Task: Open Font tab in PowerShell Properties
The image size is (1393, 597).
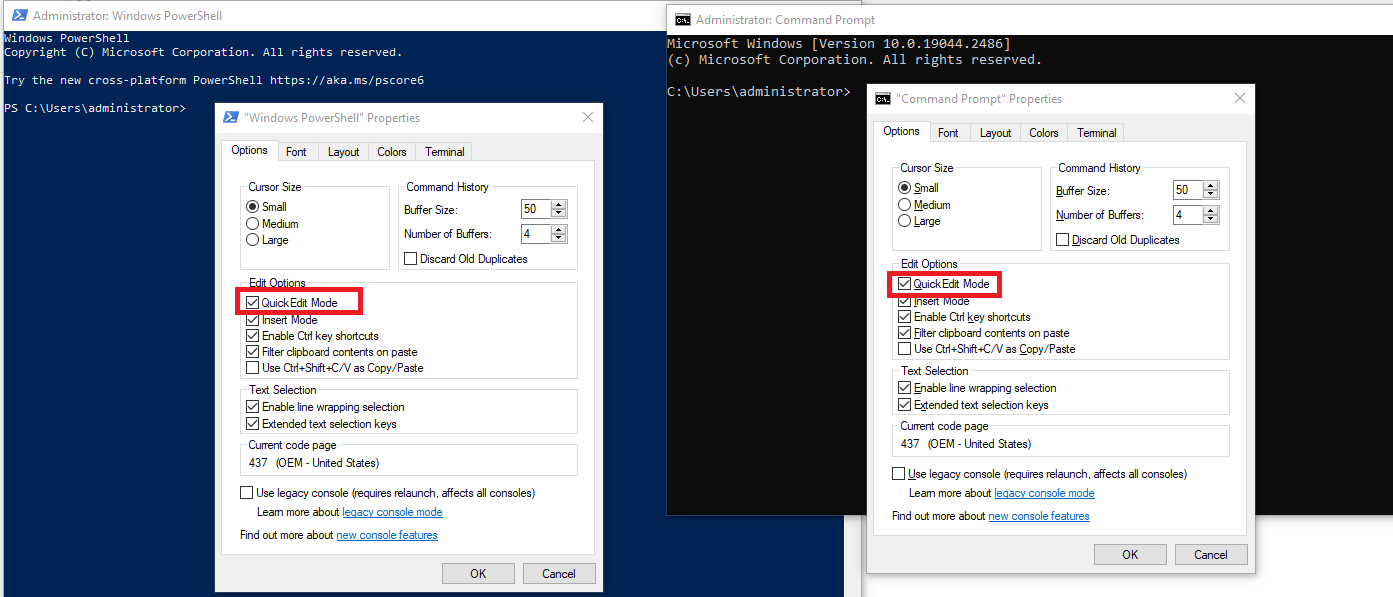Action: [296, 152]
